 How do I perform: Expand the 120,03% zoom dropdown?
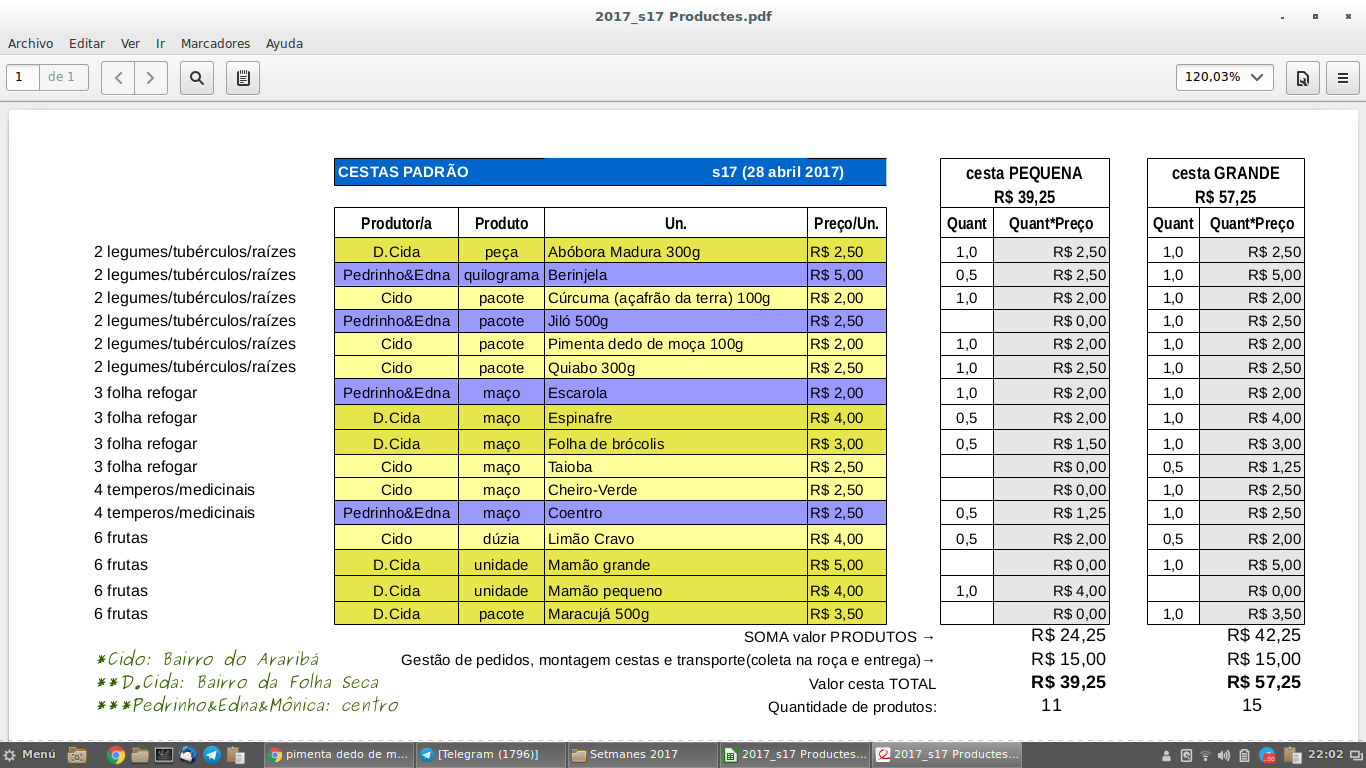tap(1225, 77)
